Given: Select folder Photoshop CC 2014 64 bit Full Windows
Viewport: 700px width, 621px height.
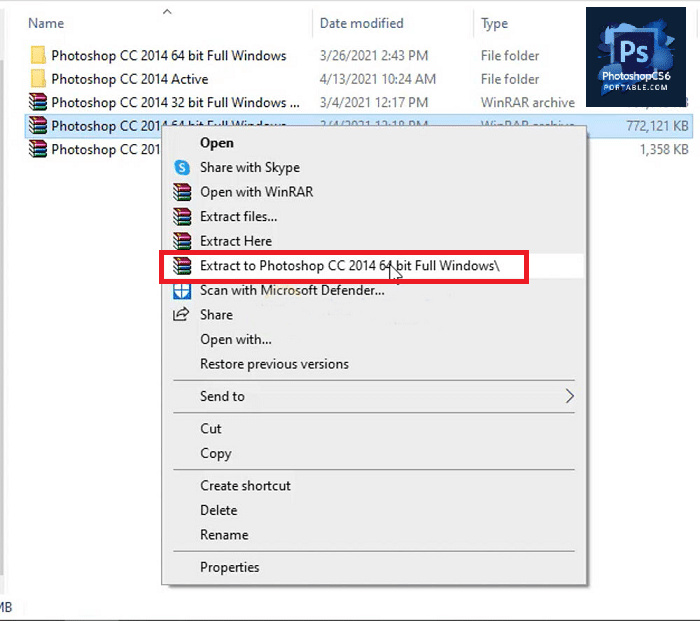Looking at the screenshot, I should pyautogui.click(x=169, y=55).
